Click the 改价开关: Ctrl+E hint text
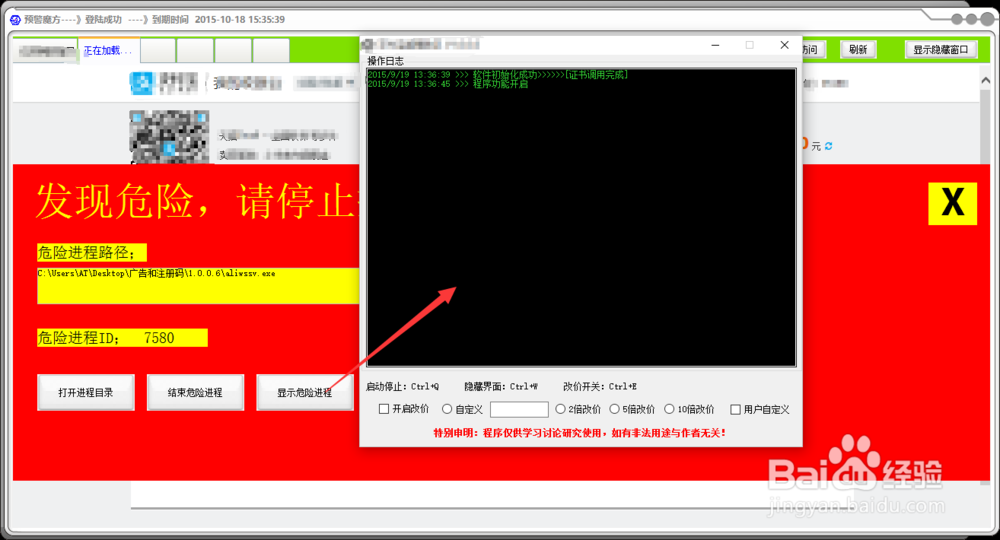Screen dimensions: 1000x540 pos(600,386)
